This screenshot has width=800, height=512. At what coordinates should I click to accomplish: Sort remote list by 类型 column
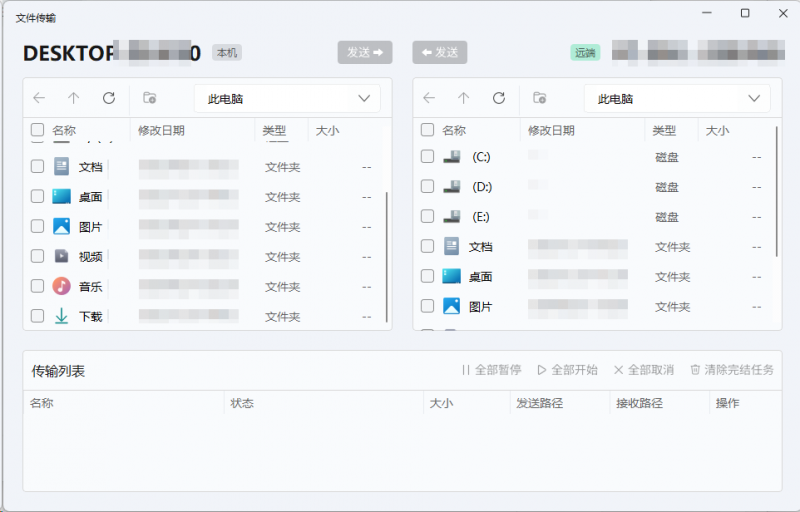pyautogui.click(x=664, y=131)
